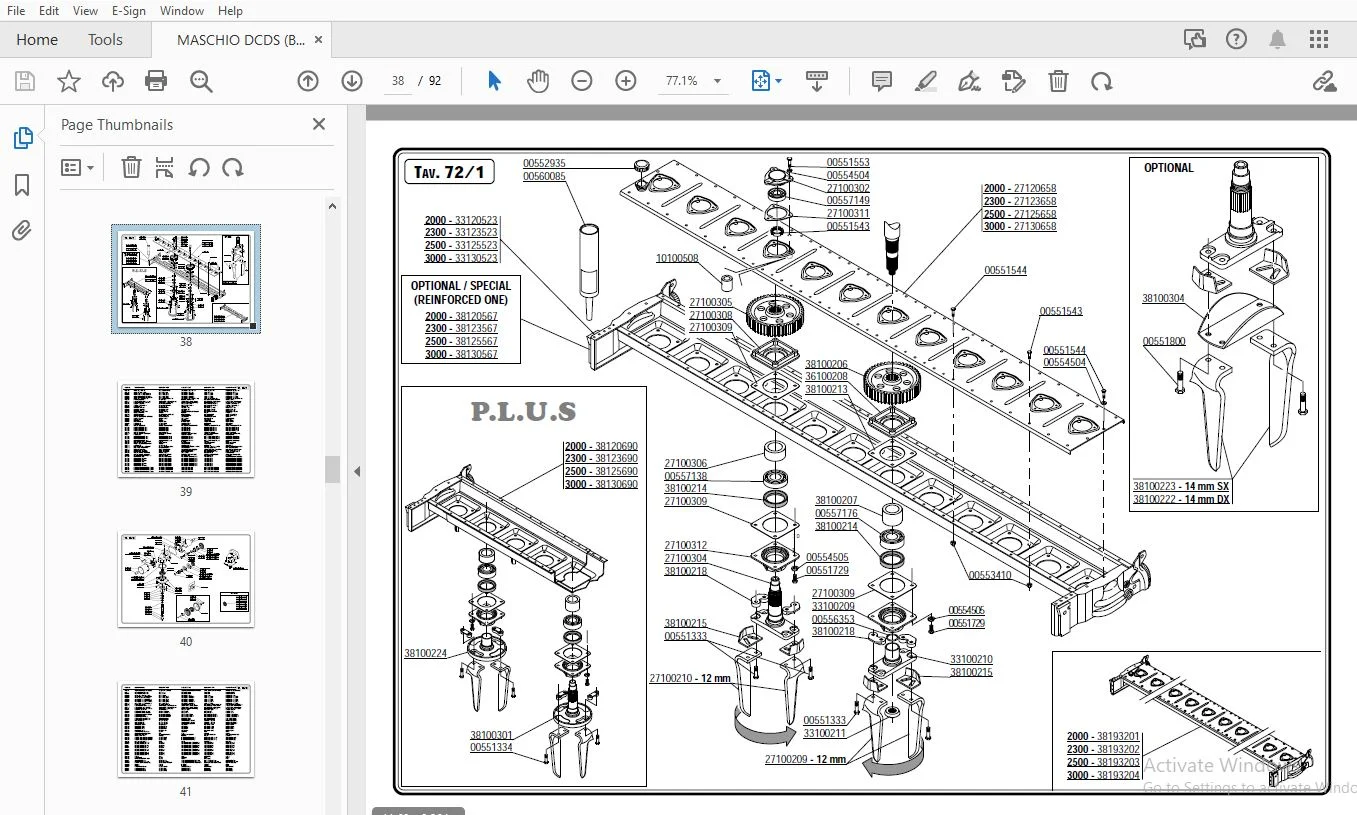1357x815 pixels.
Task: Open the E-Sign menu
Action: coord(129,11)
